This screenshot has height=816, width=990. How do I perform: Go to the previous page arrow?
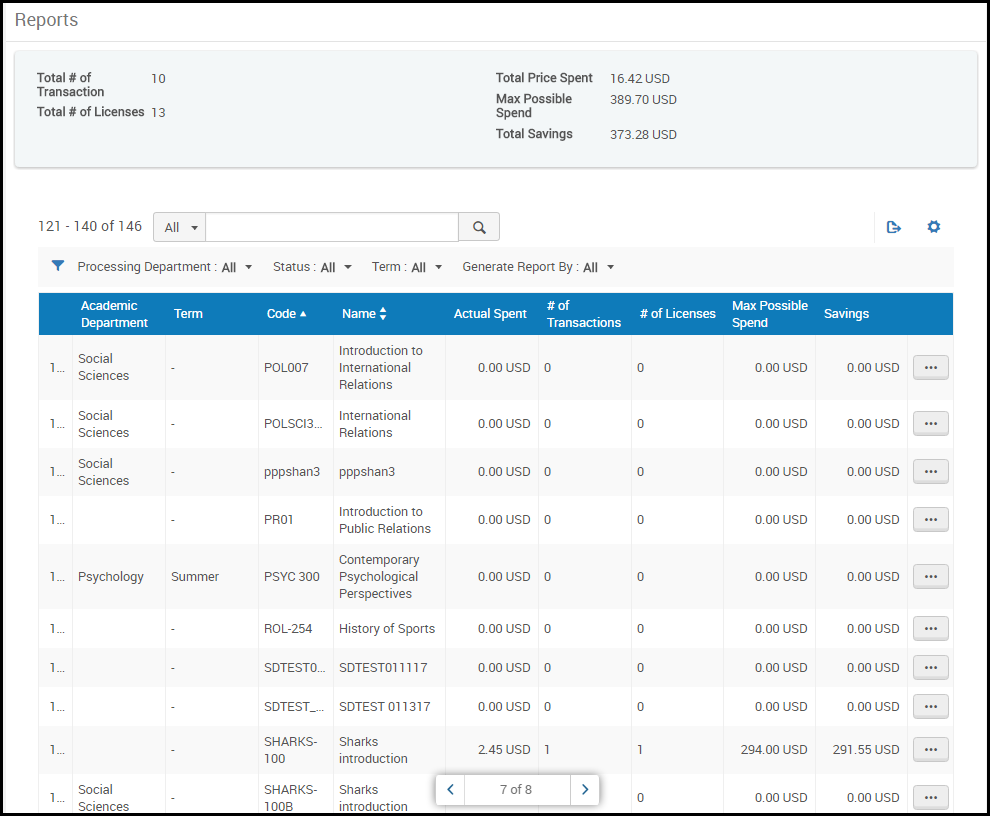click(450, 789)
